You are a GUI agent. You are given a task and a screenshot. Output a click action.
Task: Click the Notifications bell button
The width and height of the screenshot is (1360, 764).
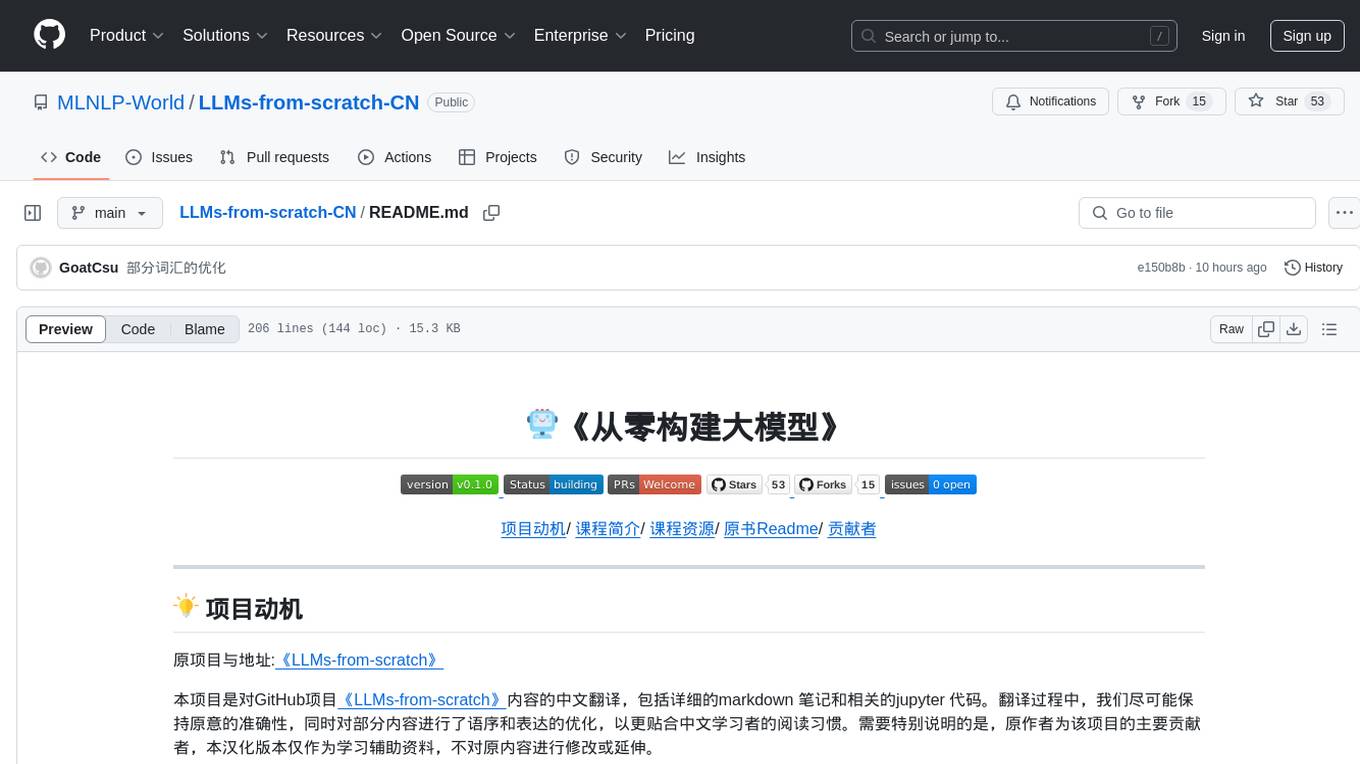[1050, 101]
